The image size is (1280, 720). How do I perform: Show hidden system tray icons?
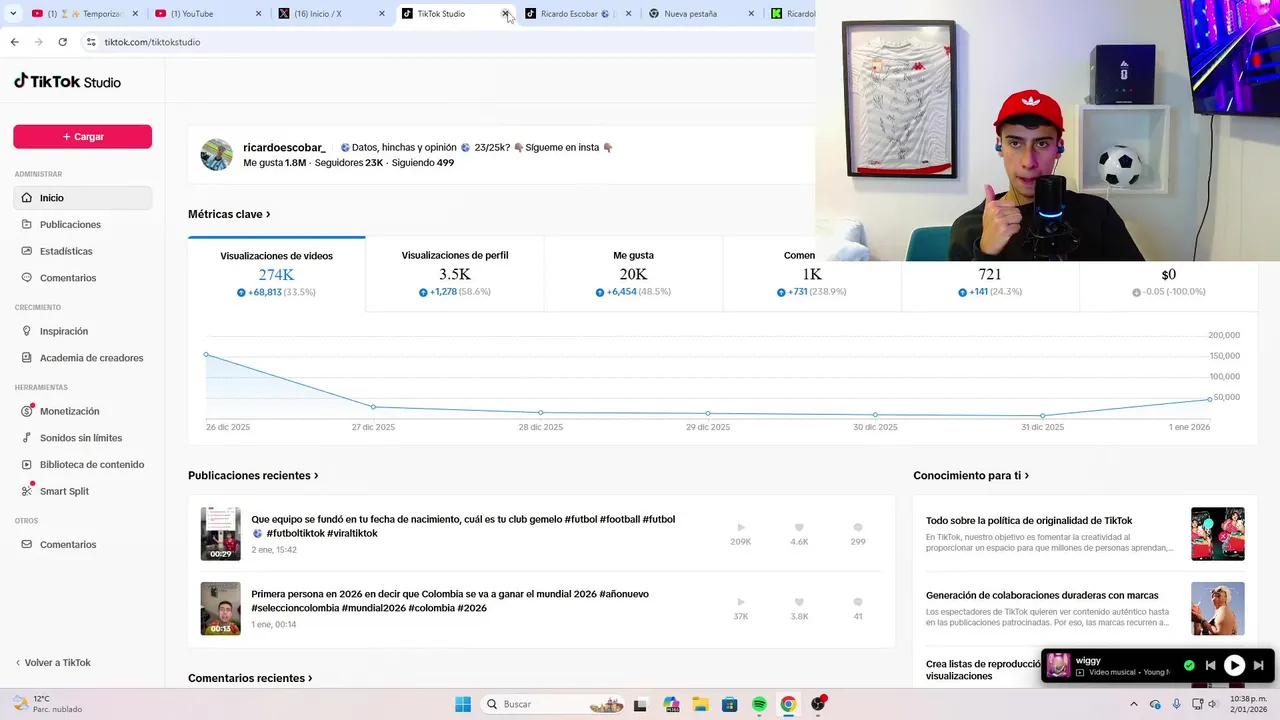(x=1133, y=704)
